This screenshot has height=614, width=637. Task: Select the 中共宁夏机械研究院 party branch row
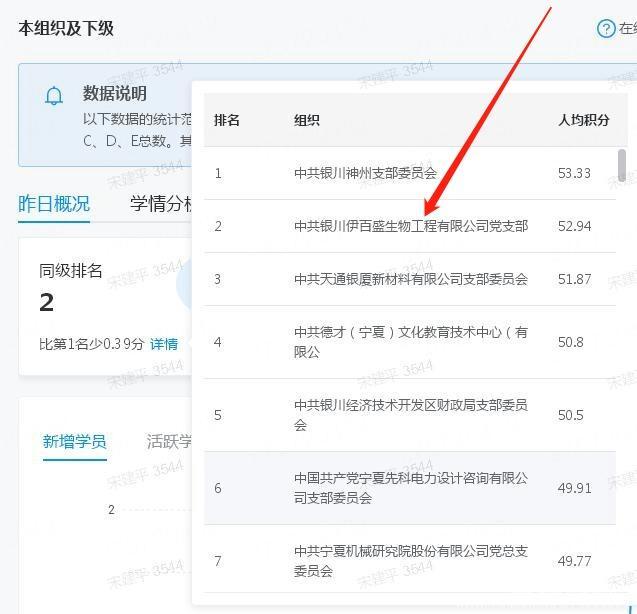[410, 561]
